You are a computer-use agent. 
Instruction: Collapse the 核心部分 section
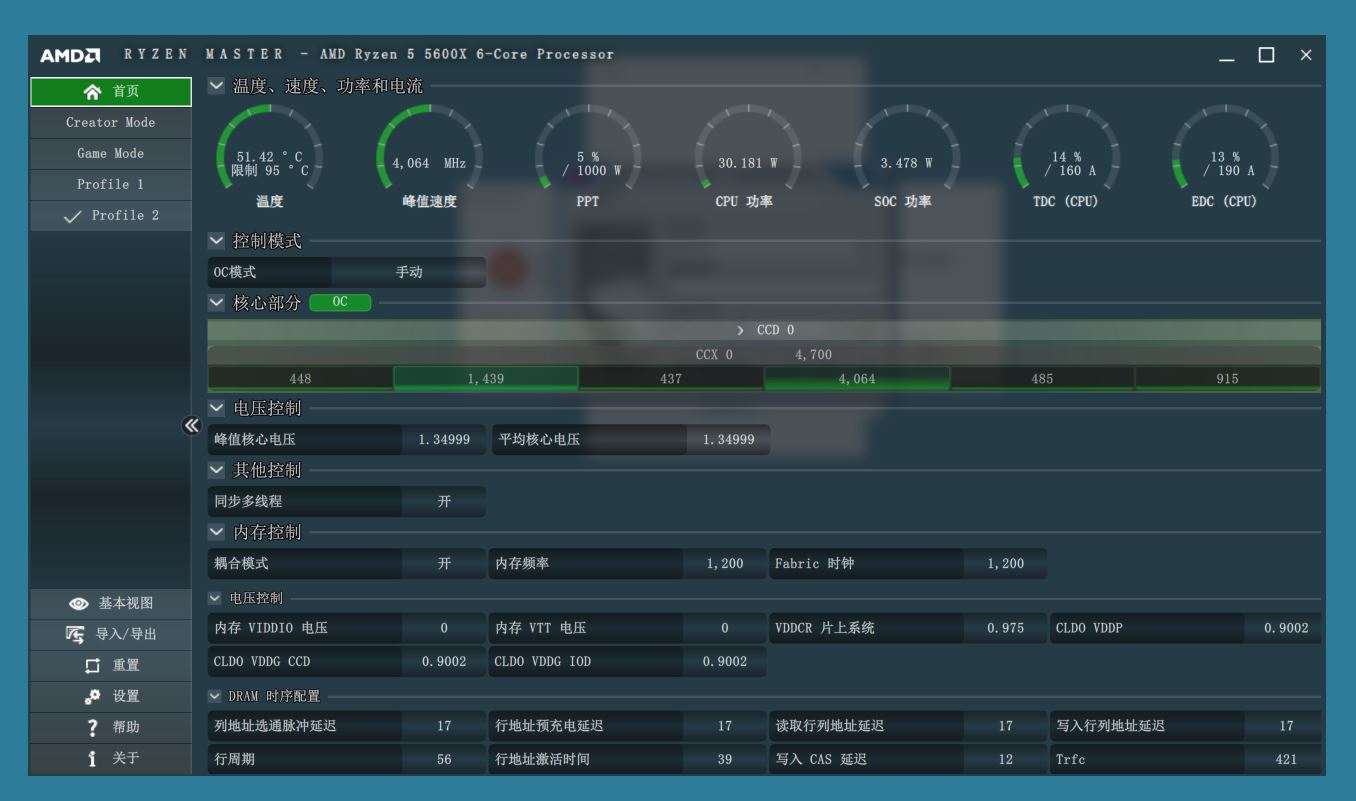click(217, 303)
